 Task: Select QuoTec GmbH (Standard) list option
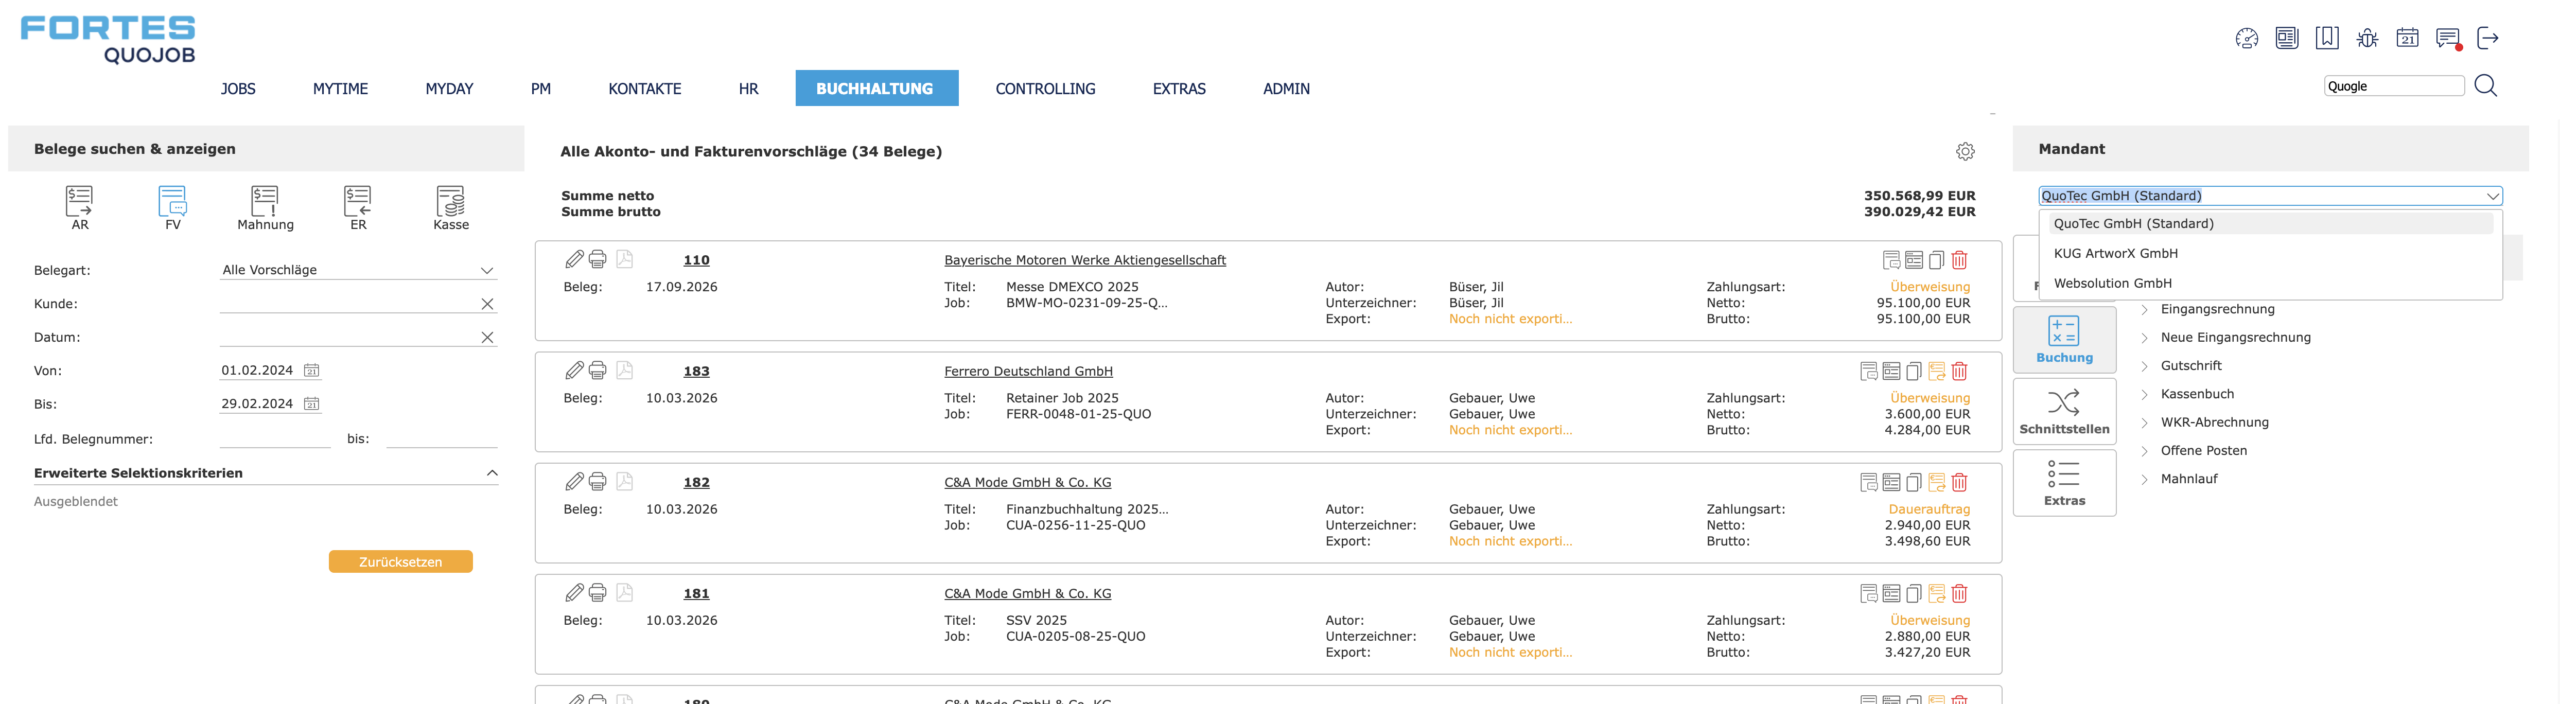(2270, 224)
